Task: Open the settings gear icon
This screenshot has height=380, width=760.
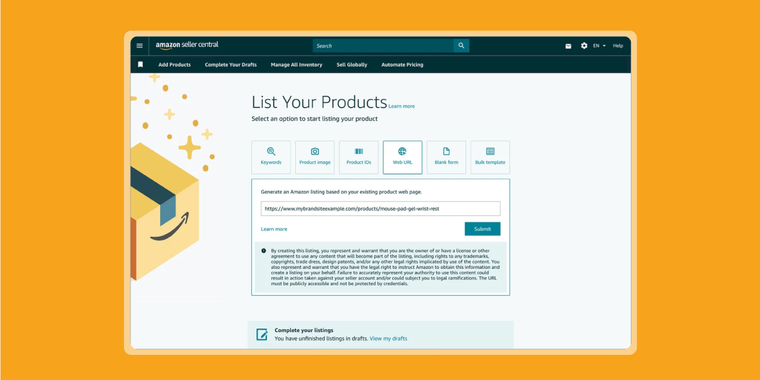Action: coord(584,46)
